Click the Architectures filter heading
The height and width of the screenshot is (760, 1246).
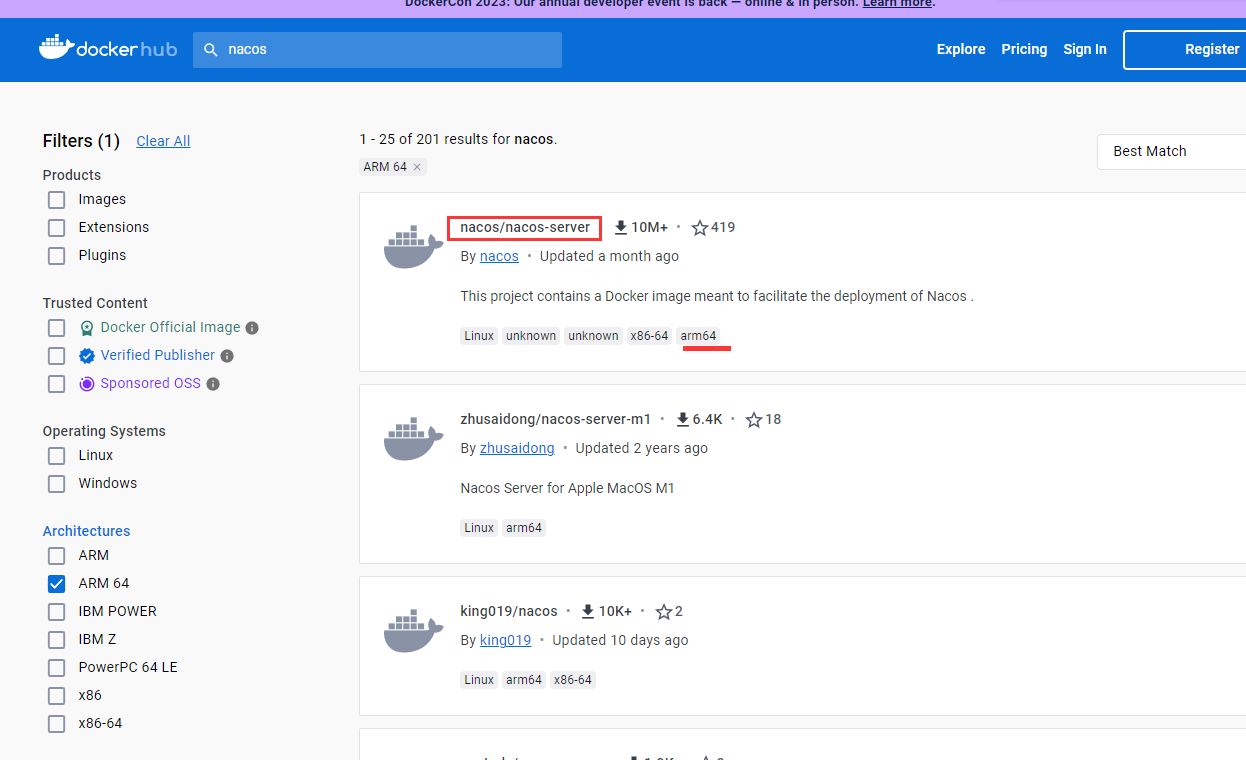[86, 531]
